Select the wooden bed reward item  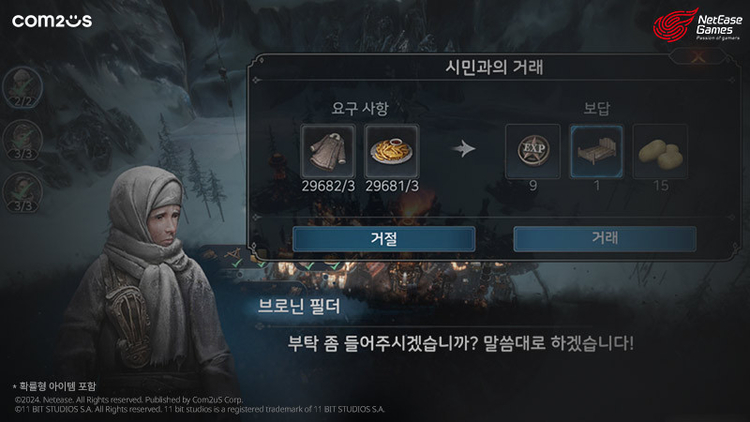(x=596, y=151)
